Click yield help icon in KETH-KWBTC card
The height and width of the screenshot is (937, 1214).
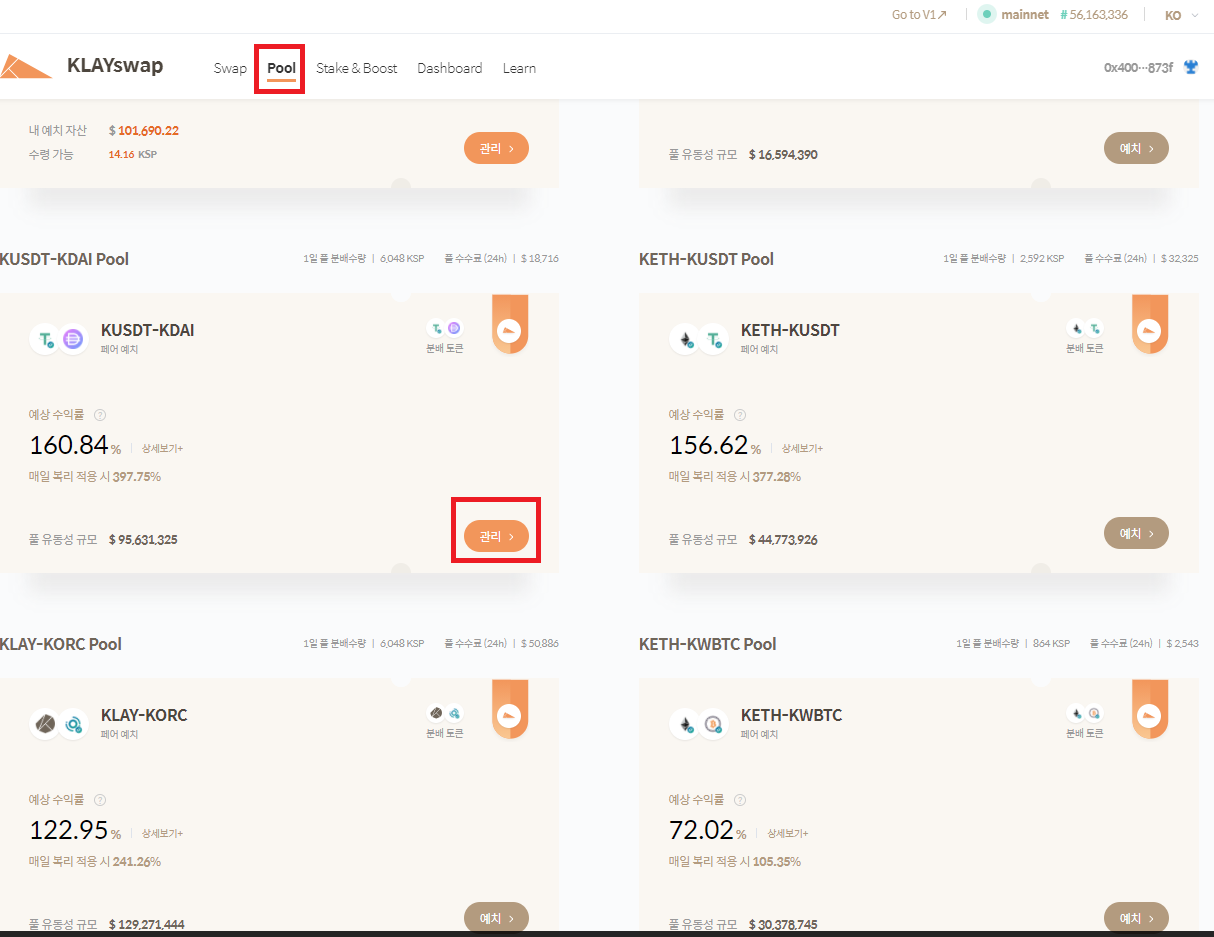[740, 800]
